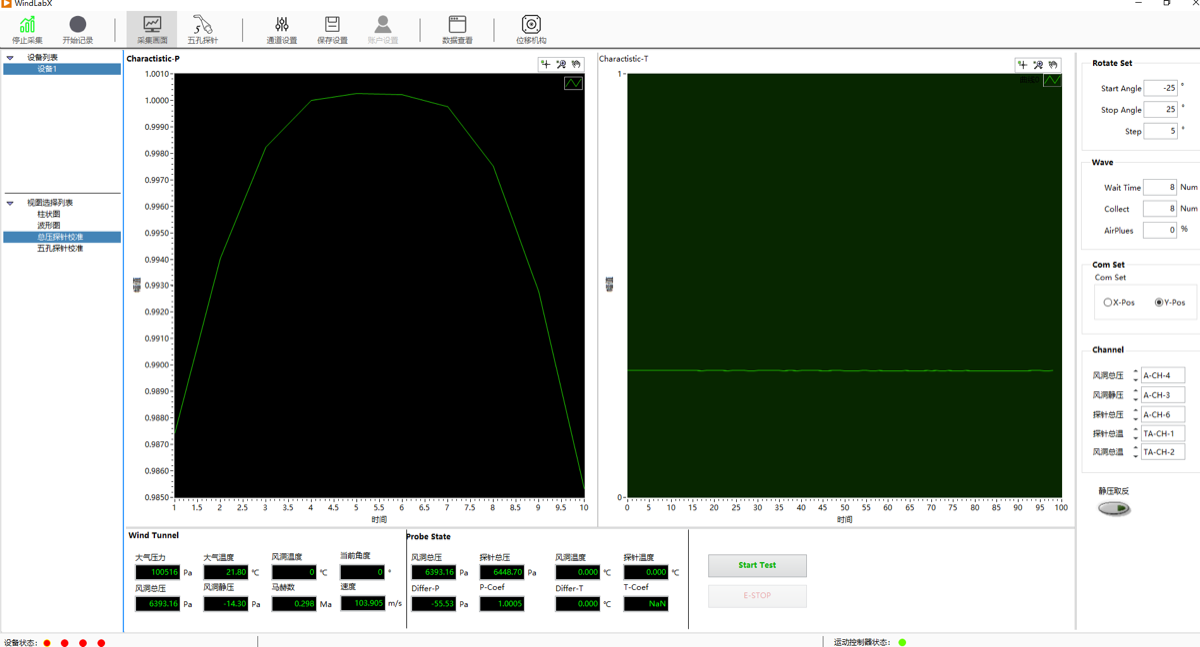Click the AirPlues percentage field
This screenshot has height=647, width=1200.
click(1160, 230)
